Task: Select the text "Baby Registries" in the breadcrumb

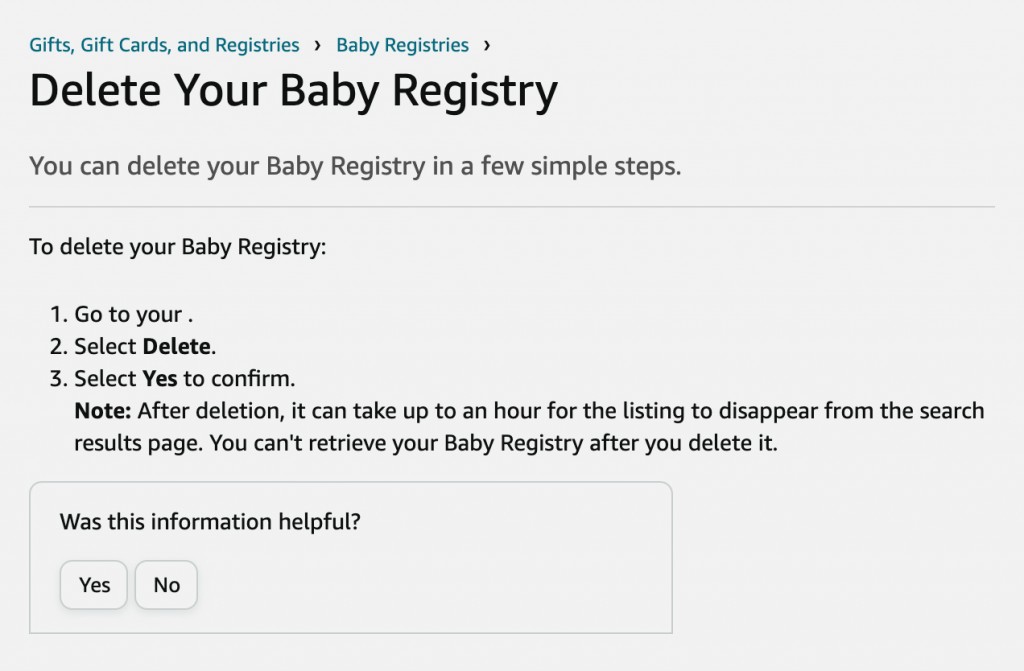Action: 401,44
